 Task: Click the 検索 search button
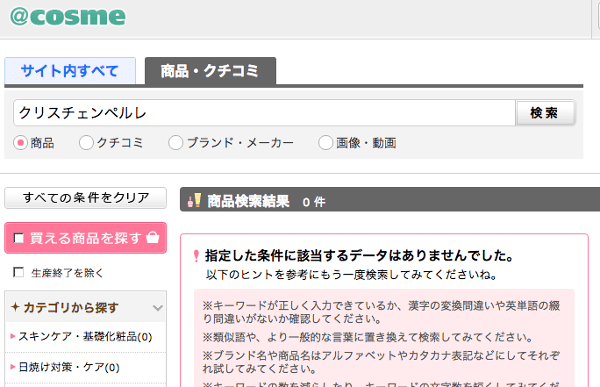coord(545,113)
